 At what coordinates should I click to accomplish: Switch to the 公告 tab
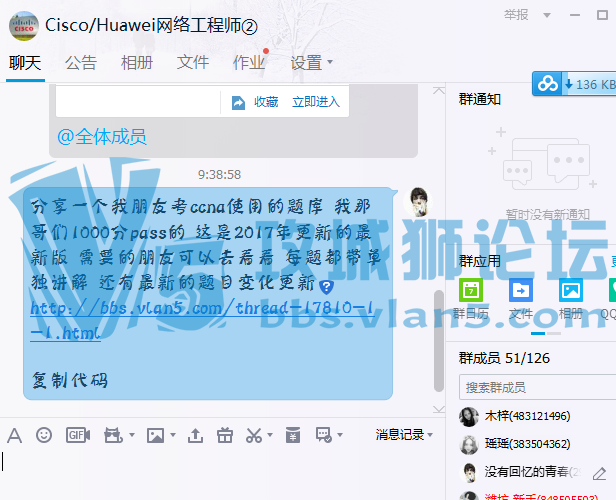coord(81,62)
